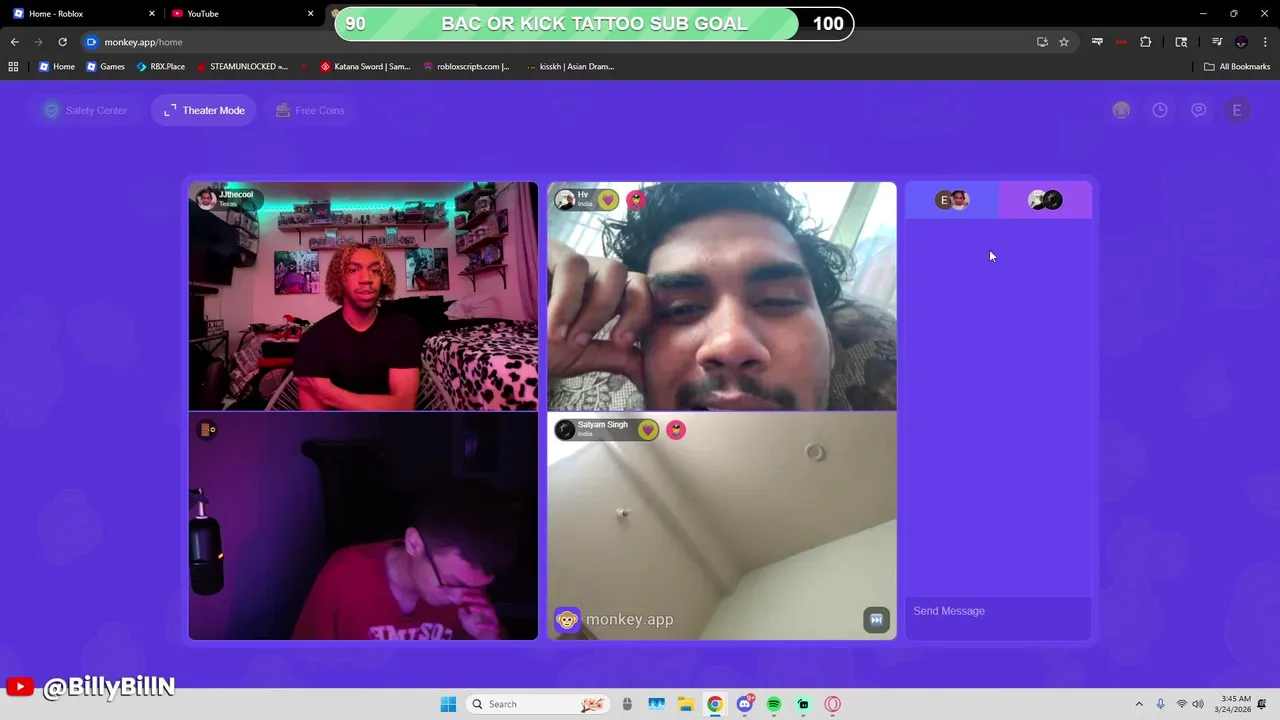Click the taskbar Search box
Image resolution: width=1280 pixels, height=720 pixels.
tap(538, 704)
